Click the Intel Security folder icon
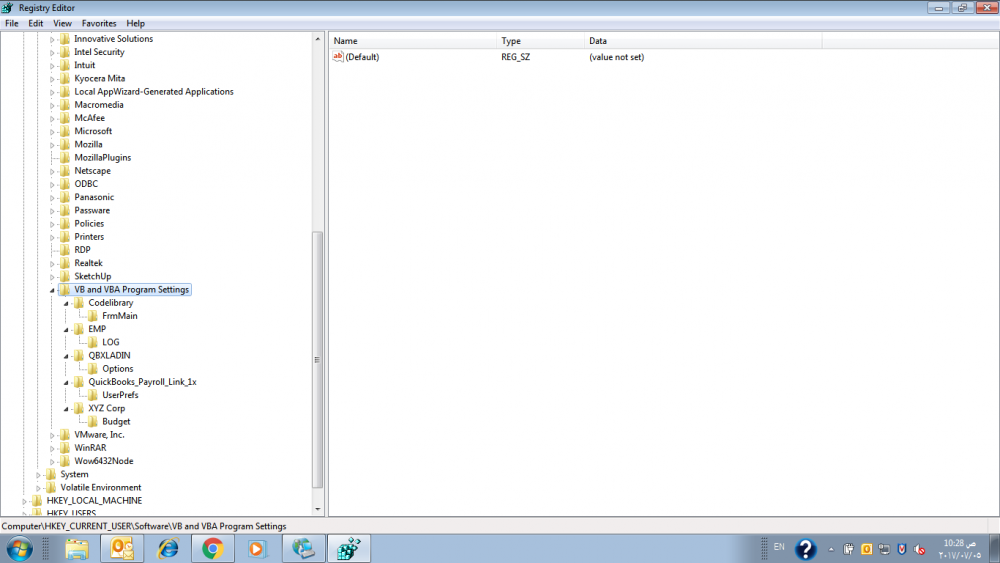Viewport: 1000px width, 563px height. click(x=65, y=52)
